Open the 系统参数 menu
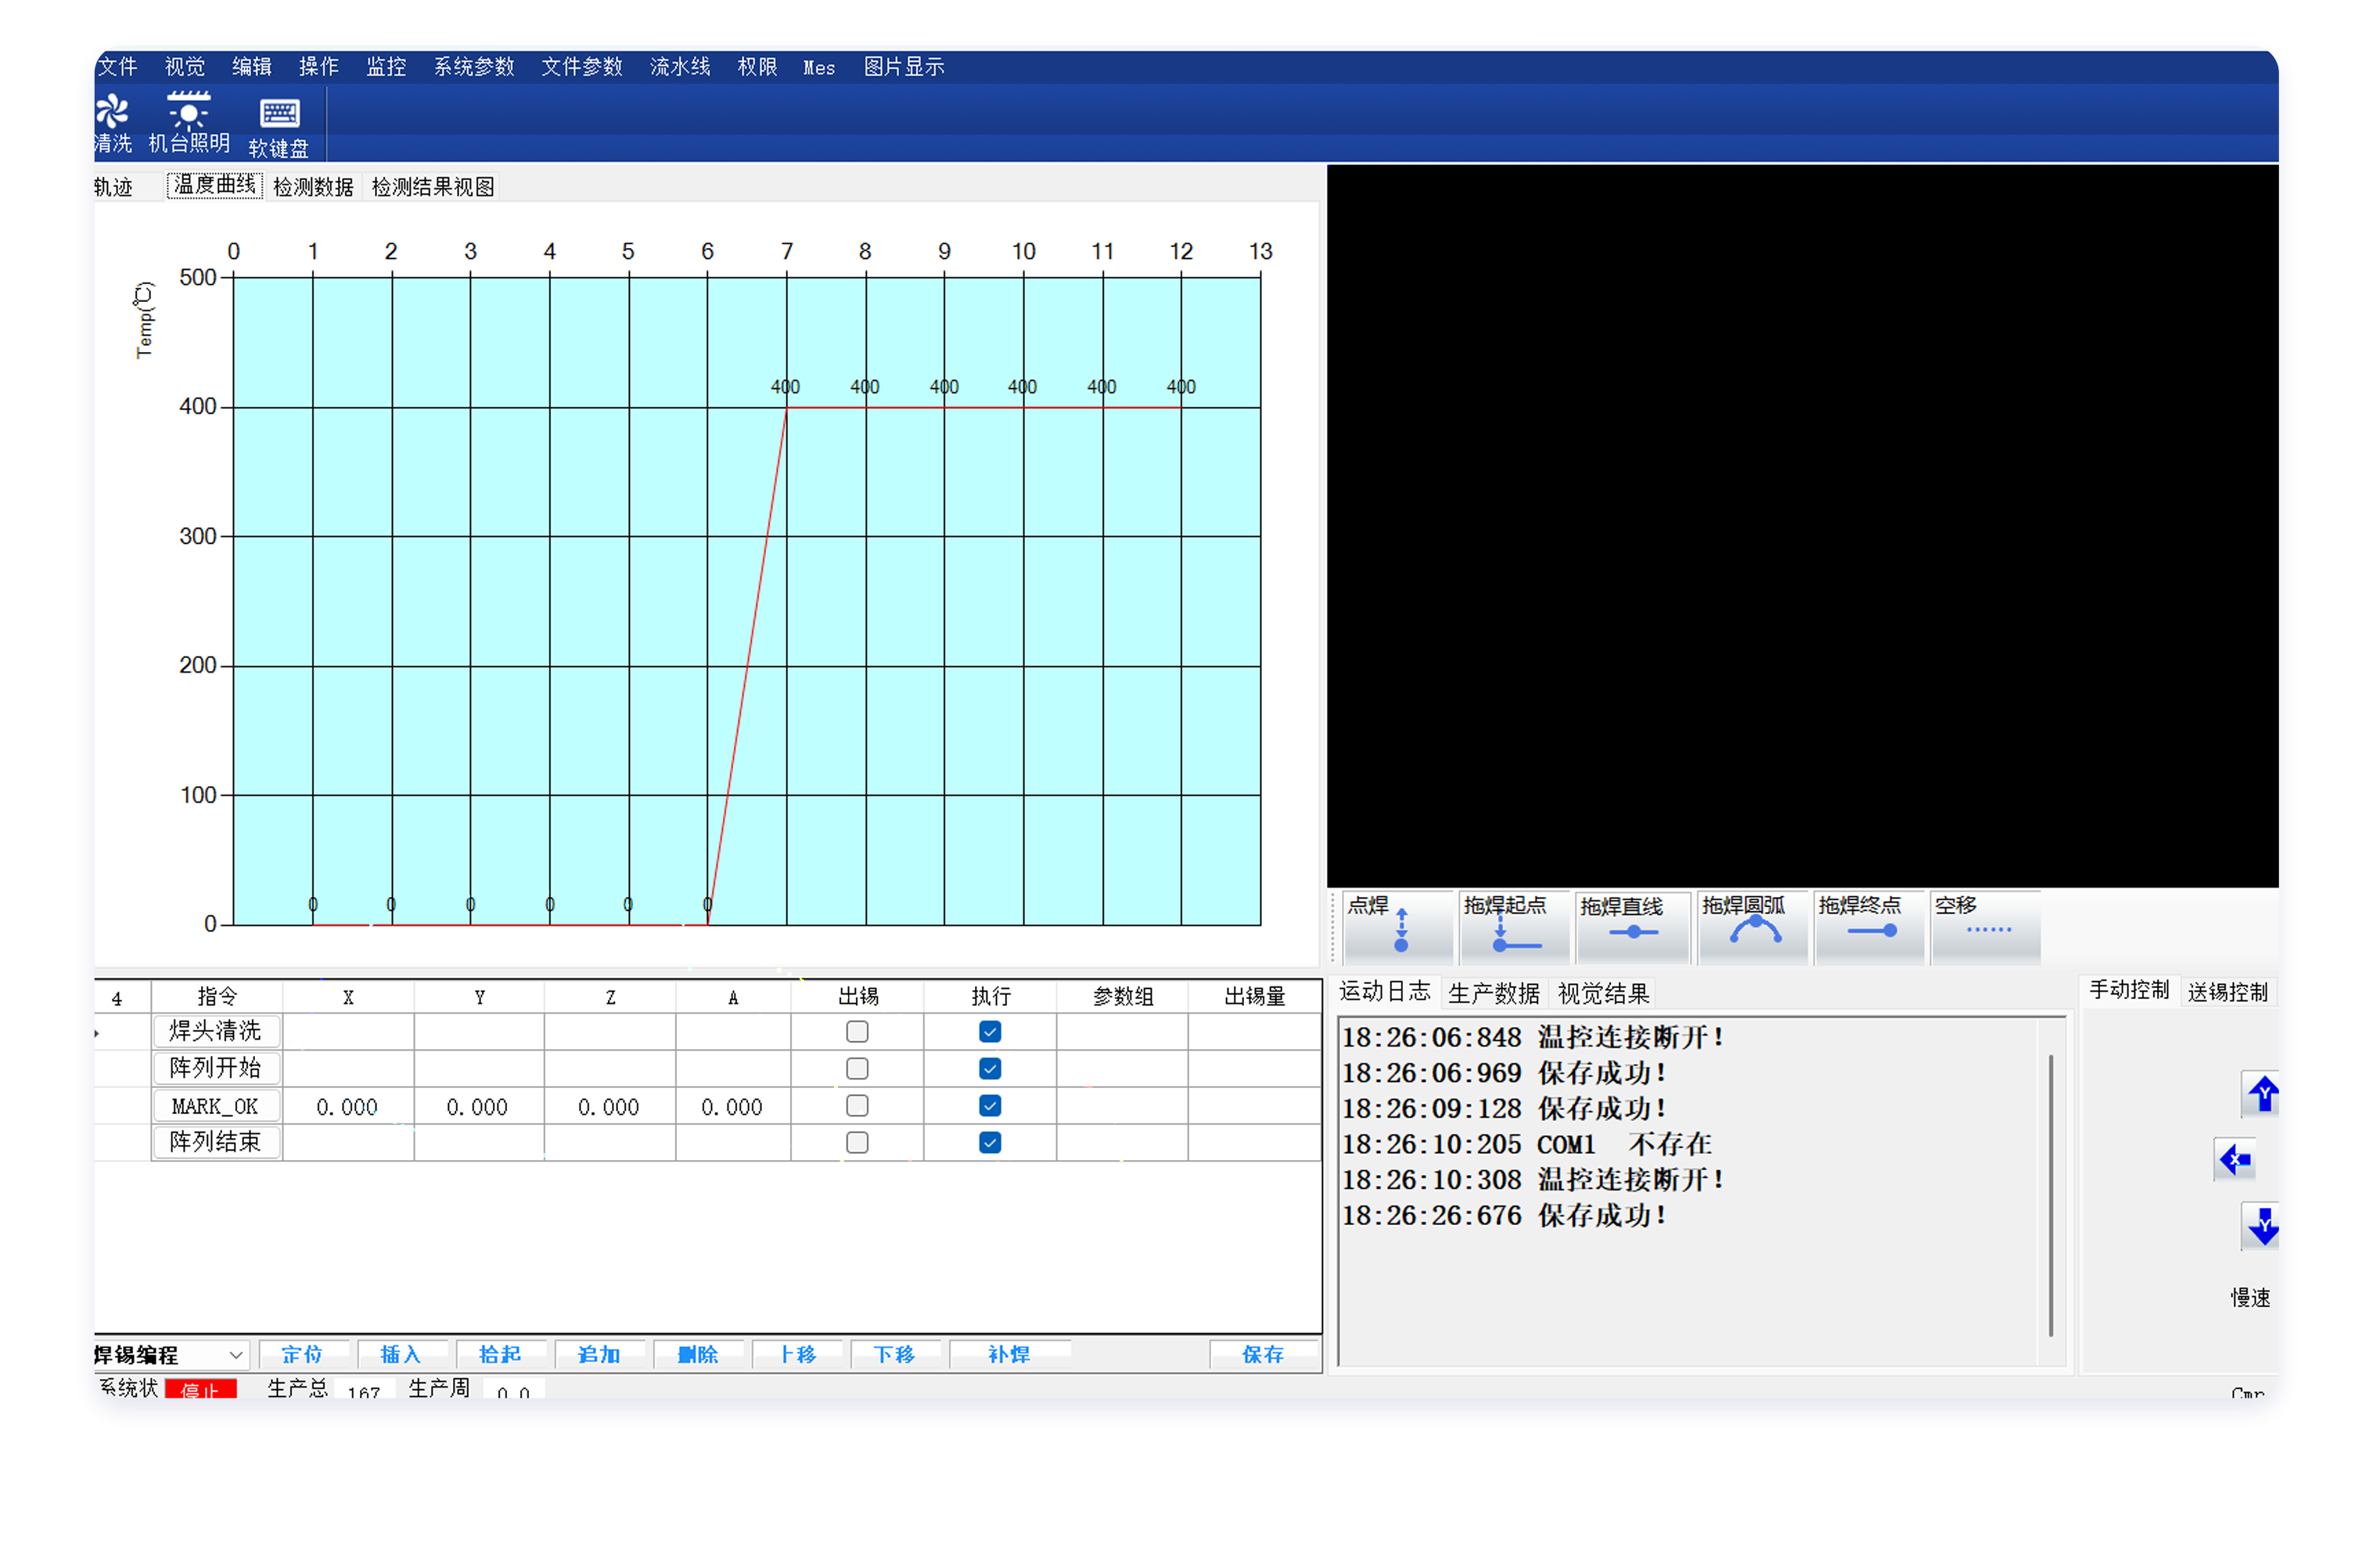The width and height of the screenshot is (2380, 1548). pyautogui.click(x=474, y=67)
